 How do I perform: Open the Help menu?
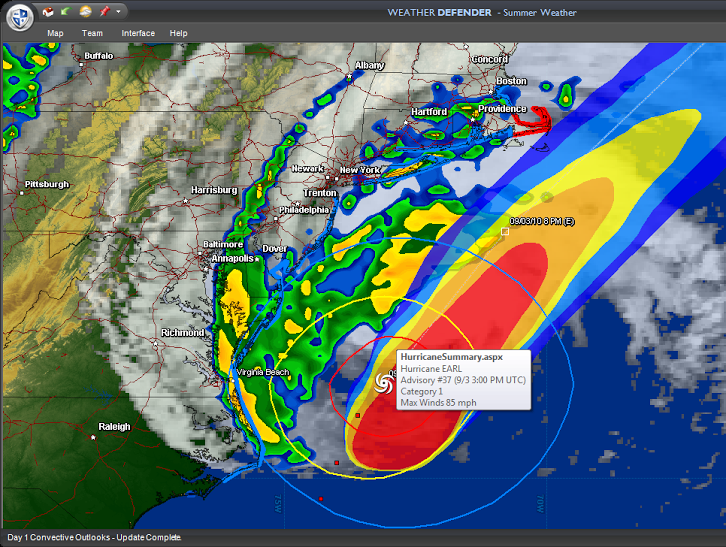pos(178,33)
